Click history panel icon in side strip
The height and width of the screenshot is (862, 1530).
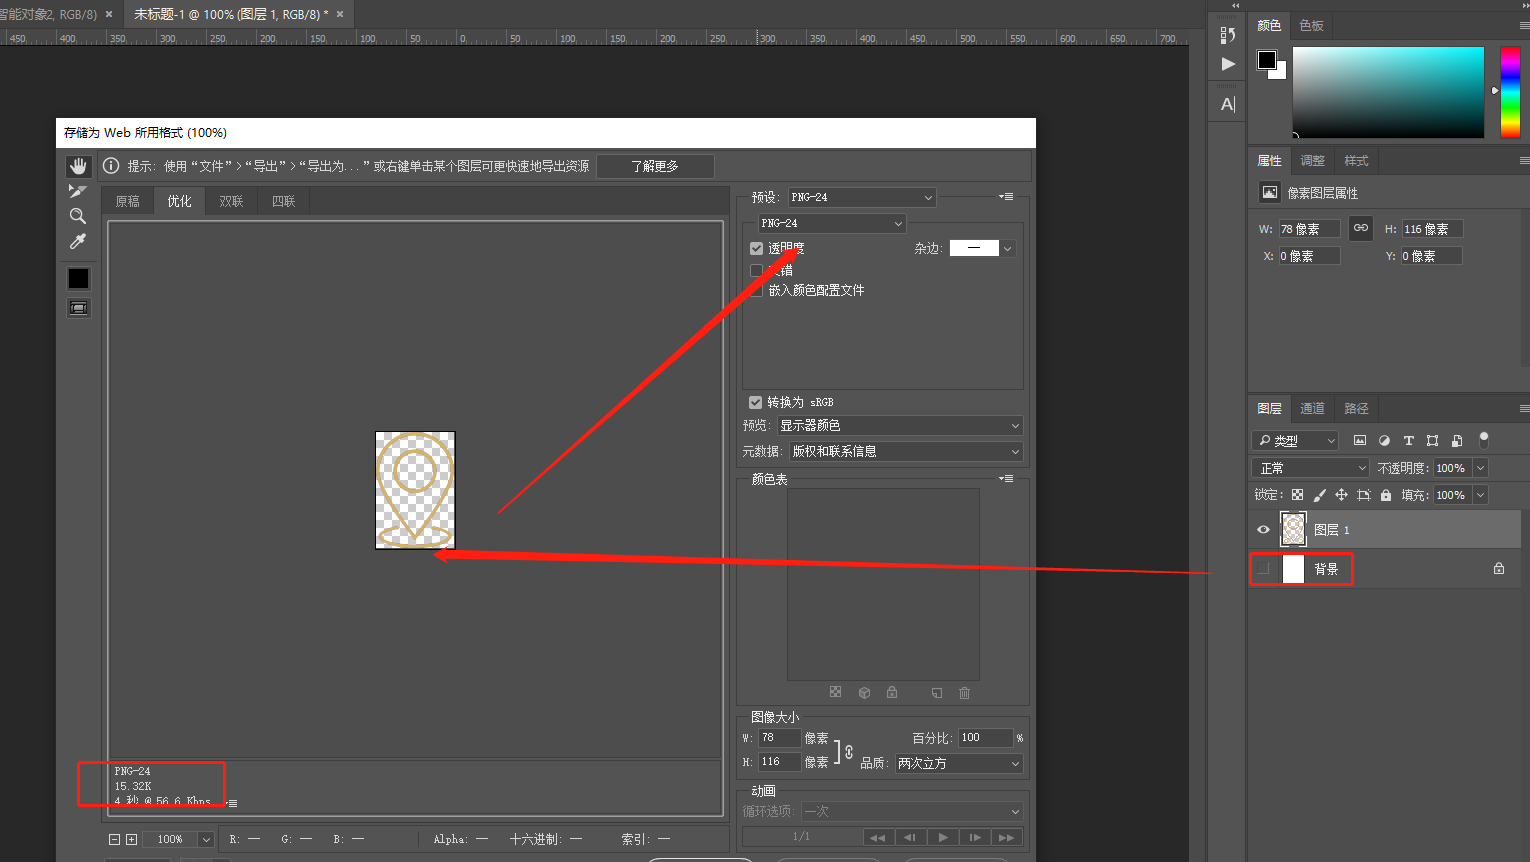click(x=1228, y=35)
